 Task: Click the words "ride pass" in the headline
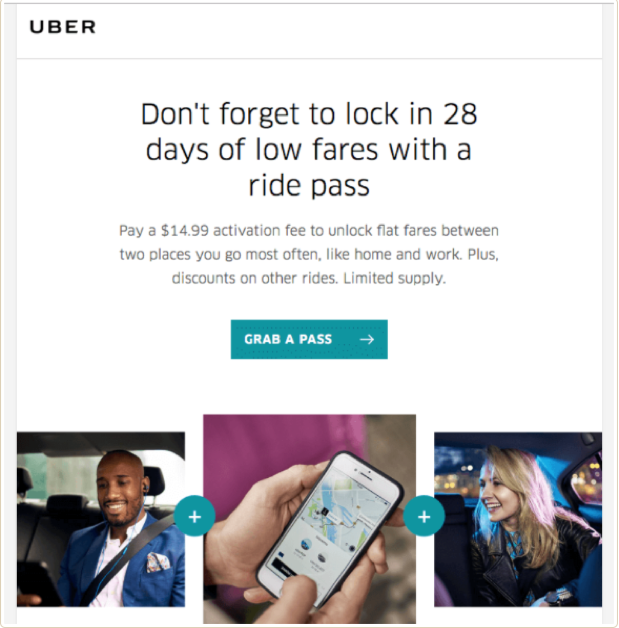tap(309, 186)
